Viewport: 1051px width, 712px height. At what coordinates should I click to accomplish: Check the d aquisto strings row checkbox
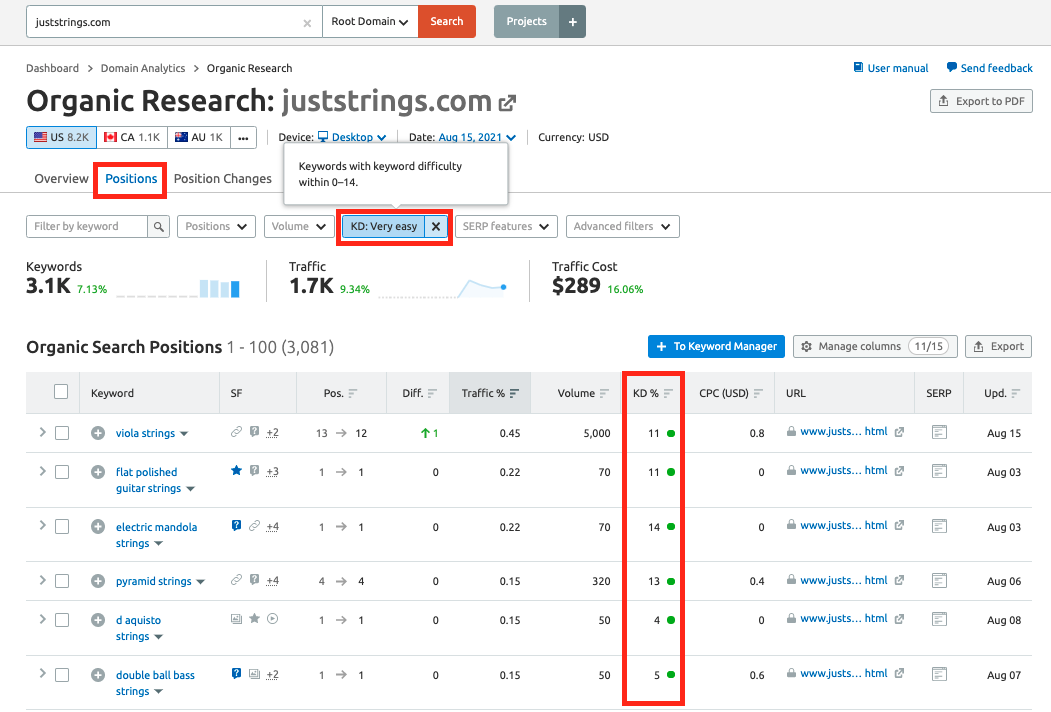click(62, 620)
